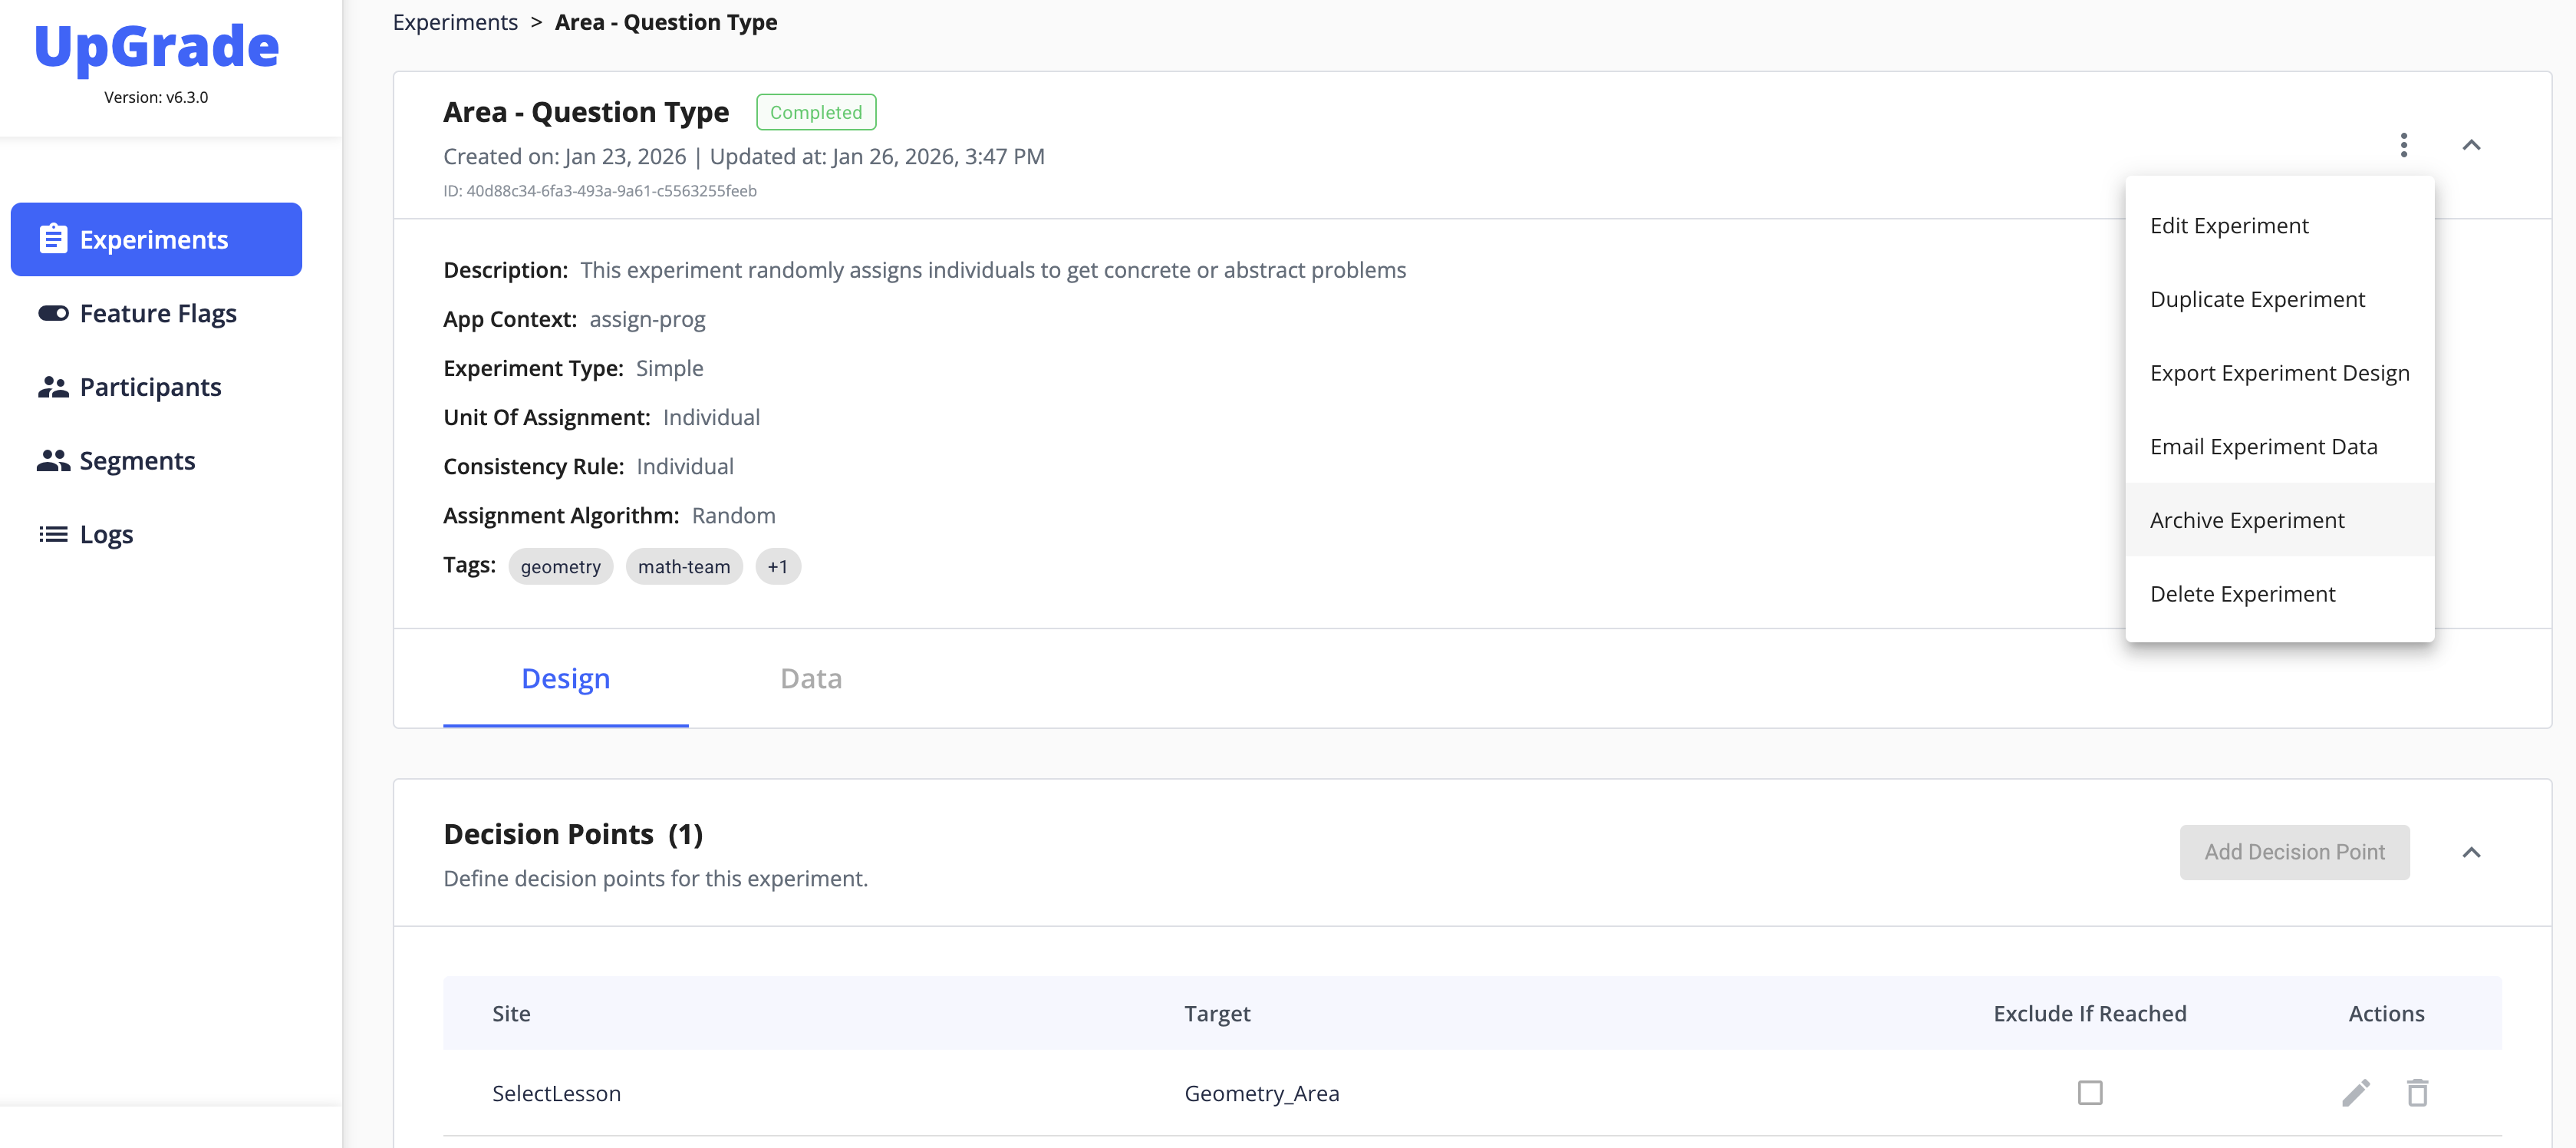Image resolution: width=2576 pixels, height=1148 pixels.
Task: Choose Archive Experiment from the menu
Action: [2246, 520]
